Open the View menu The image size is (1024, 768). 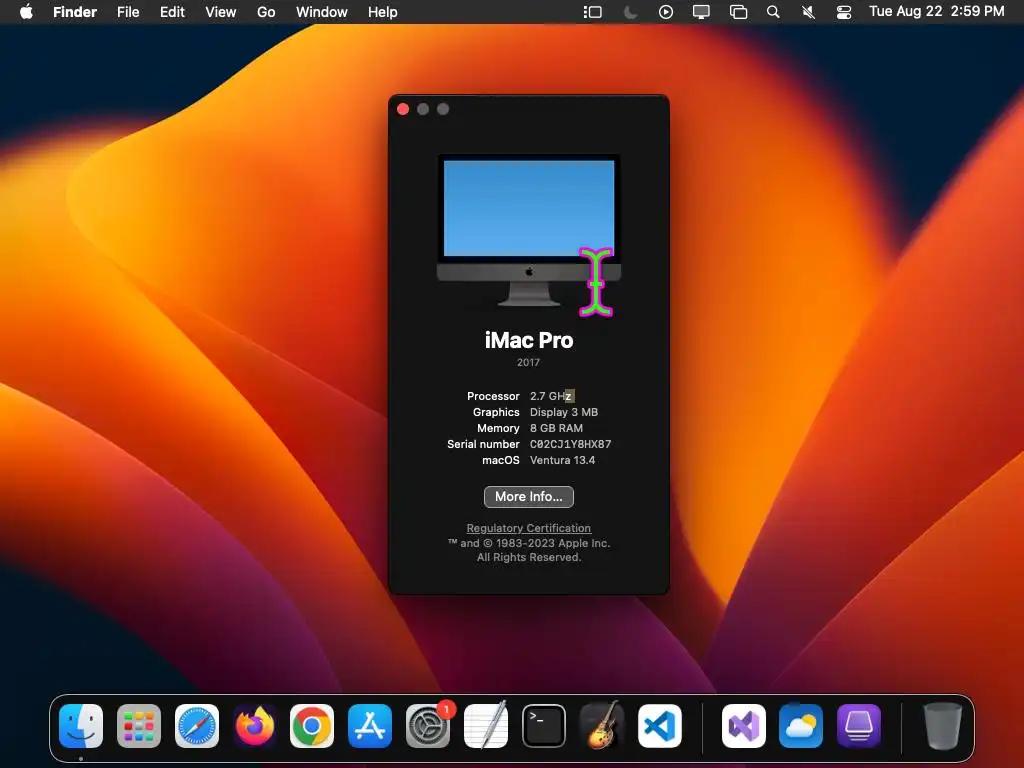click(221, 12)
